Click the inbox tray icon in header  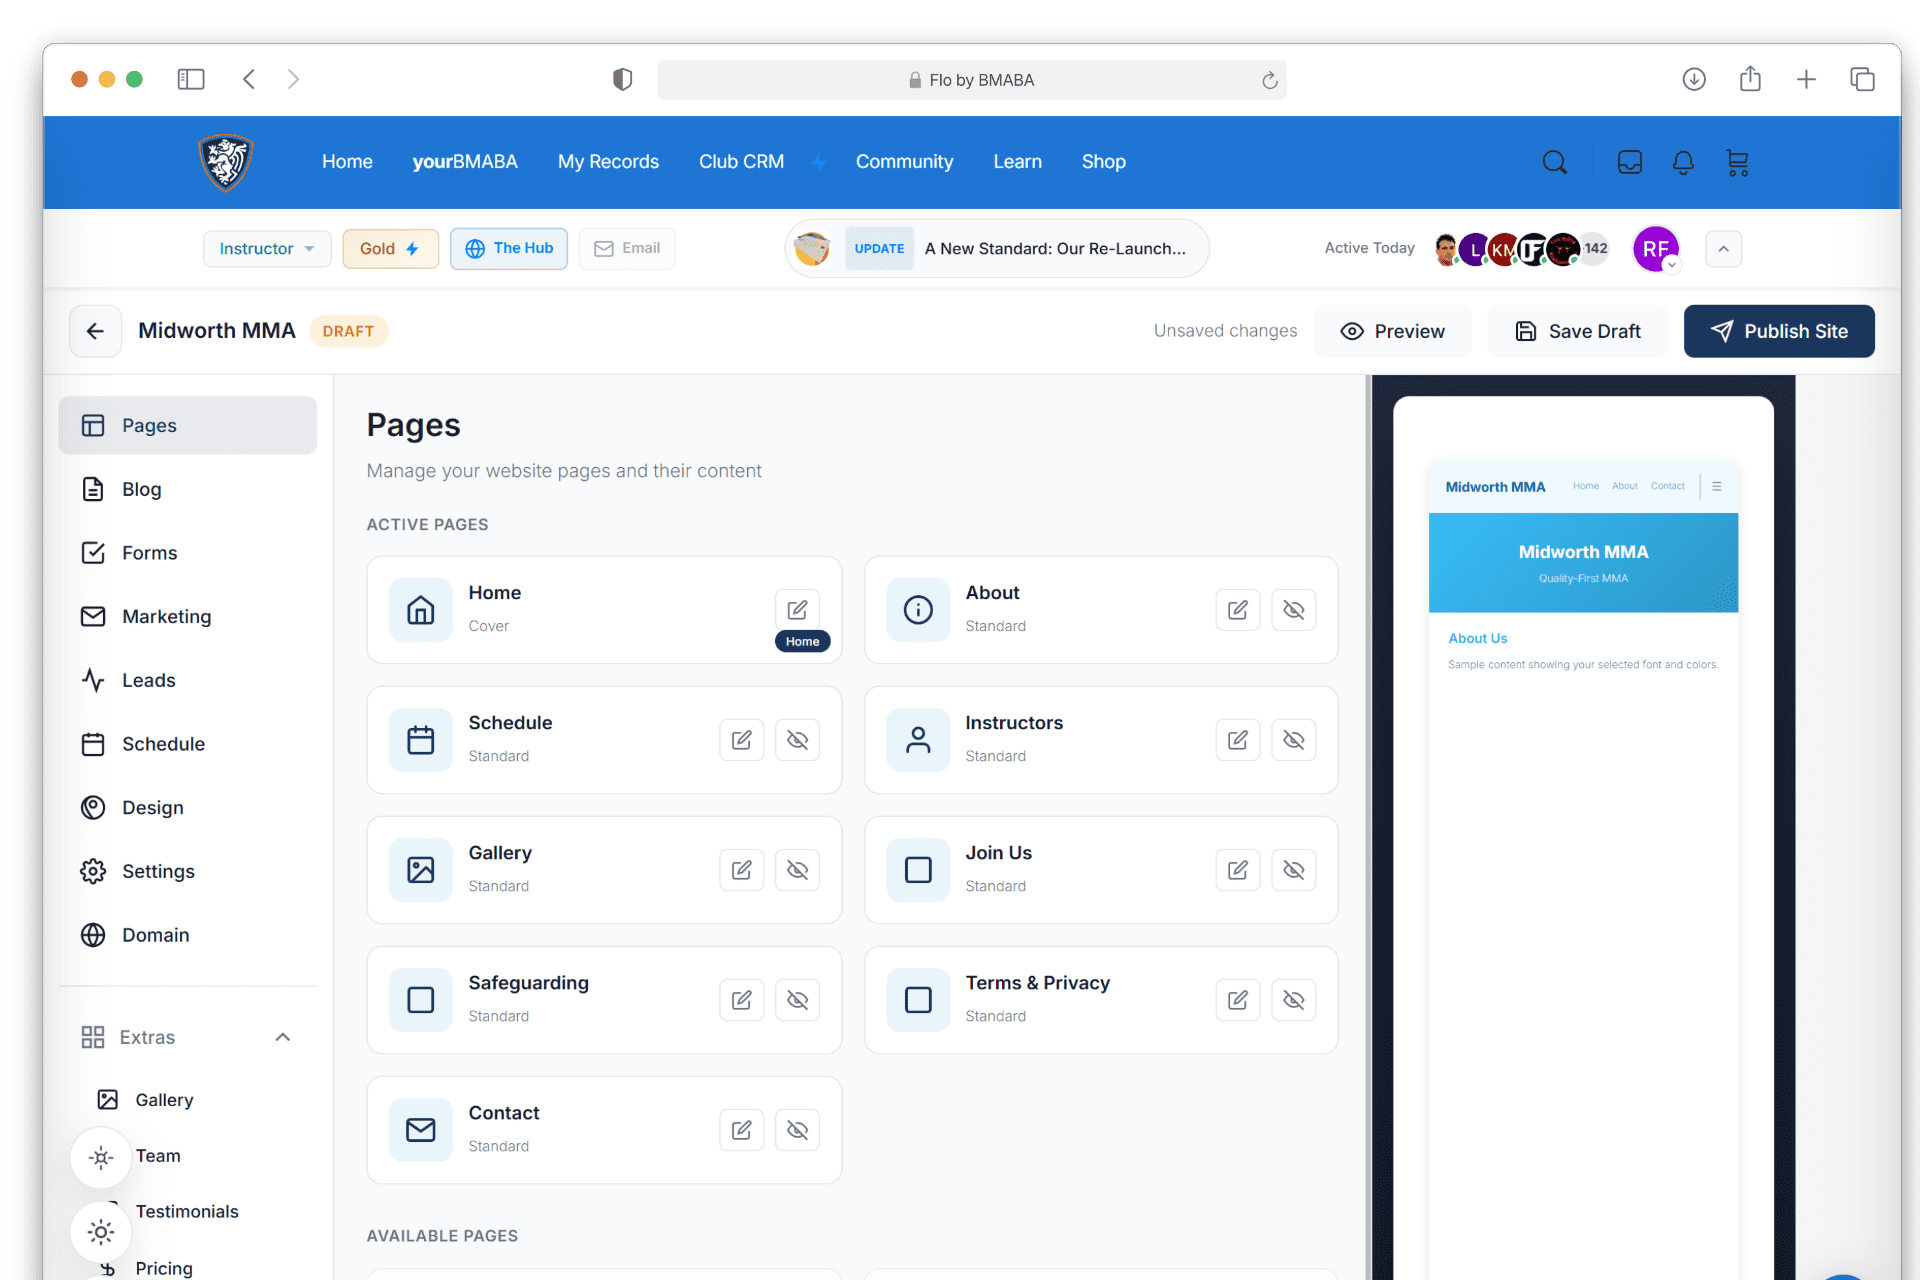pos(1629,163)
